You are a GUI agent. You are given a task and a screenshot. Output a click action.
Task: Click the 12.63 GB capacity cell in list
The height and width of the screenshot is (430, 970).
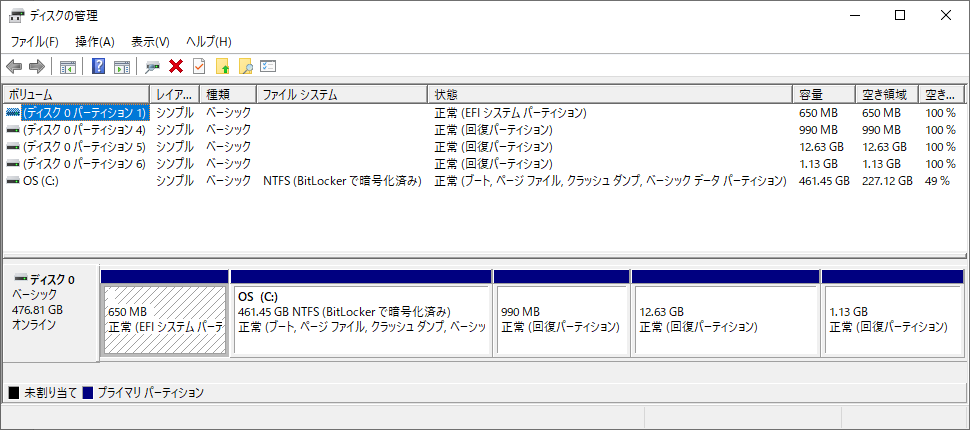822,147
